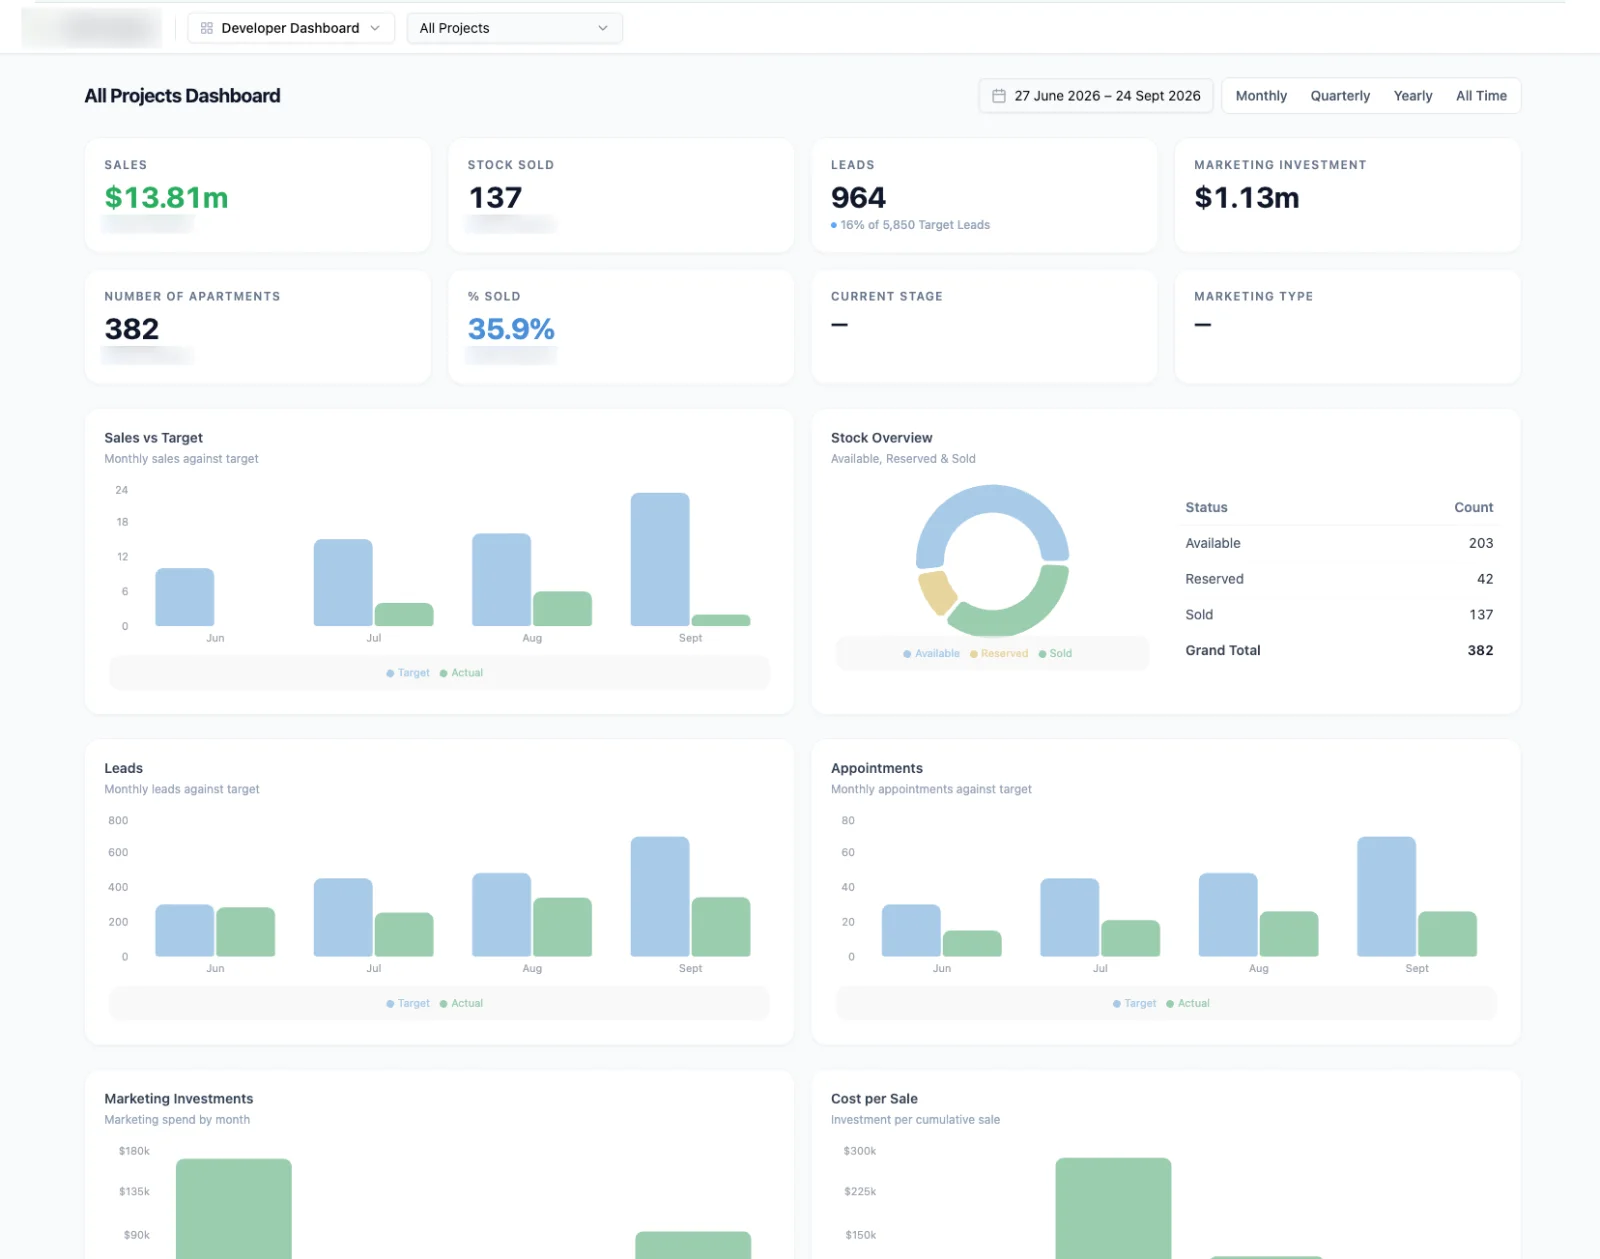The height and width of the screenshot is (1259, 1600).
Task: Click the Stock Sold 137 value
Action: pos(495,198)
